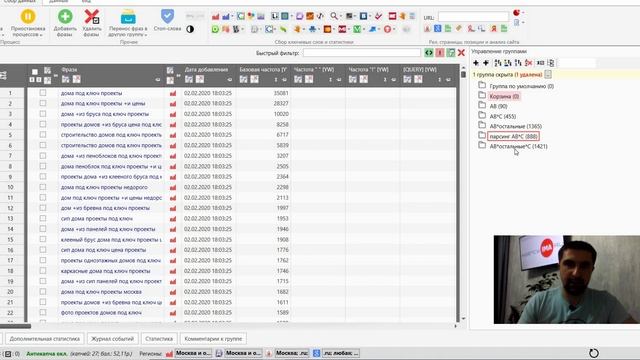Open the Приостановка процессов dropdown

coord(28,32)
